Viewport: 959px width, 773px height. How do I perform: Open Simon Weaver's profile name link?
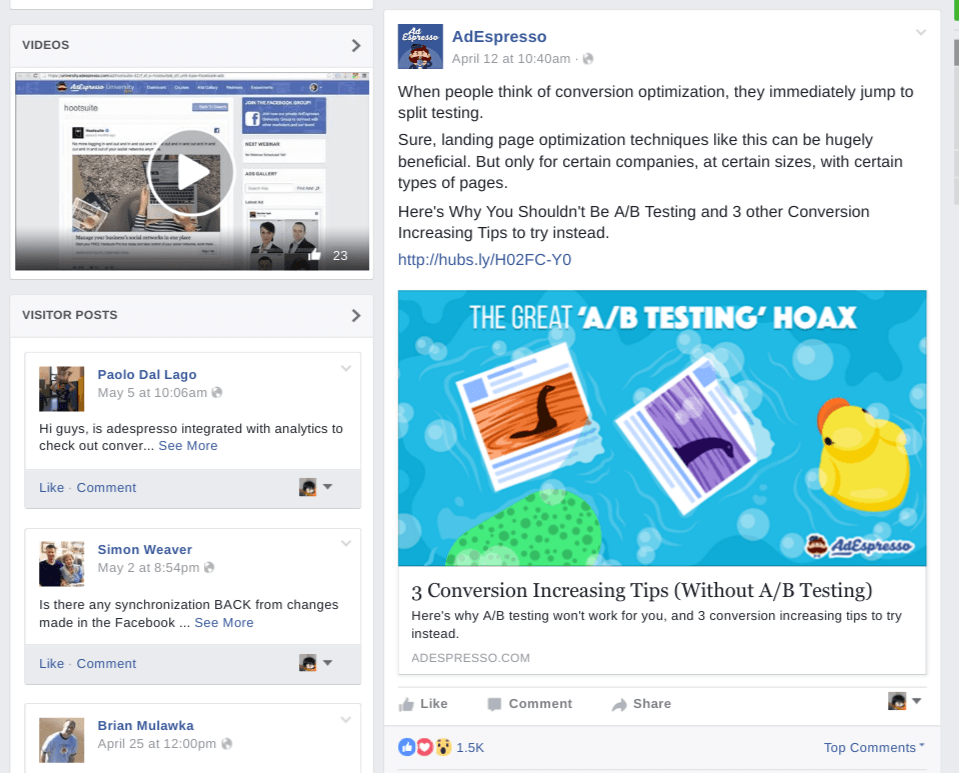pos(145,550)
